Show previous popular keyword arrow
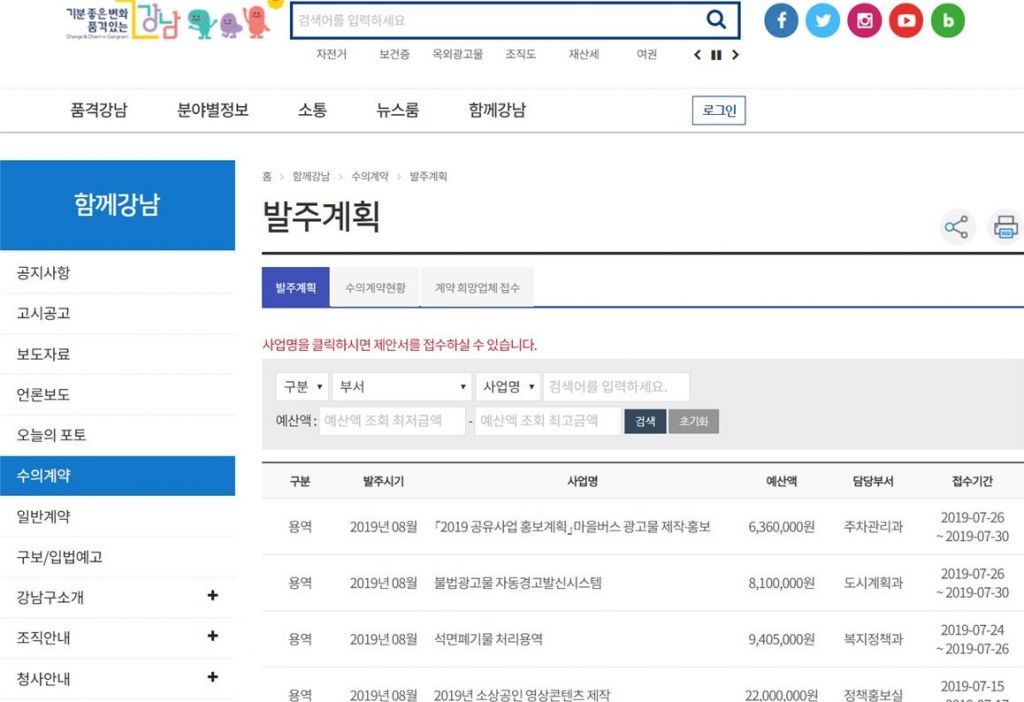This screenshot has height=702, width=1024. pos(698,55)
